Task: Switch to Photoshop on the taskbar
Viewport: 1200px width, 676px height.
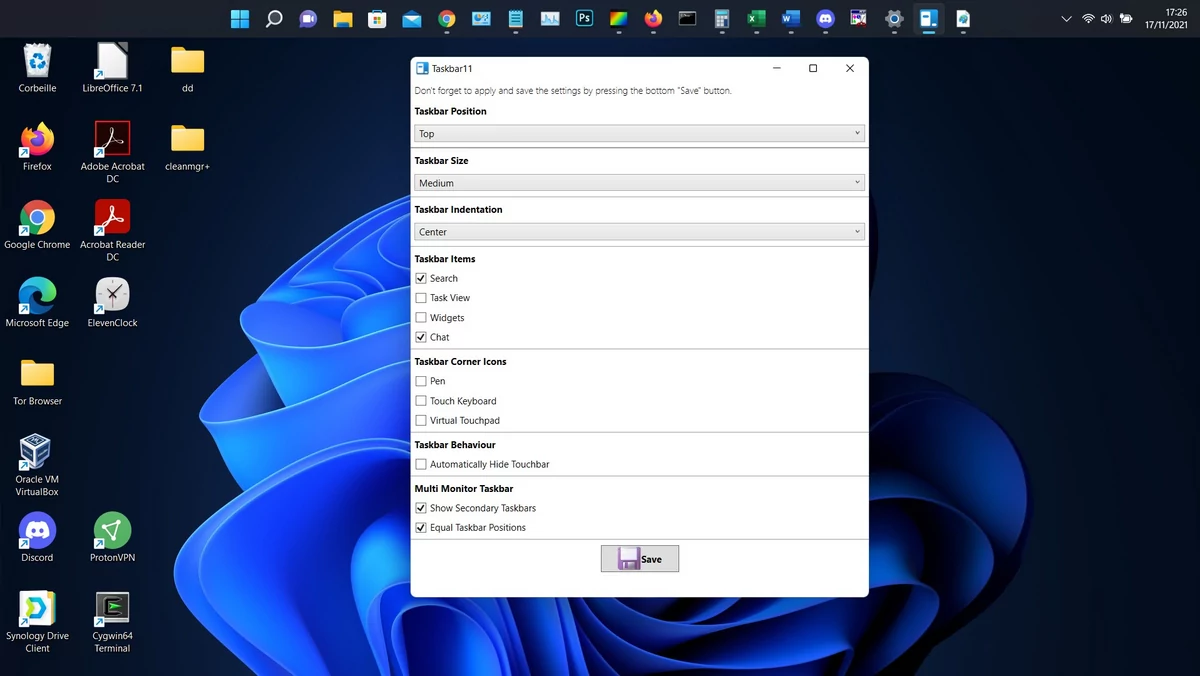Action: [x=584, y=18]
